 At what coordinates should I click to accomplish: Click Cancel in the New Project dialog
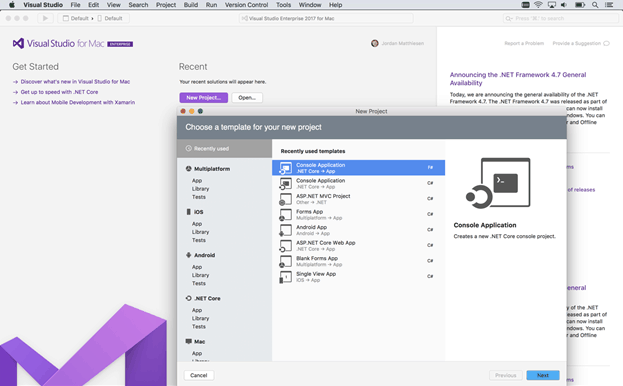[x=199, y=375]
